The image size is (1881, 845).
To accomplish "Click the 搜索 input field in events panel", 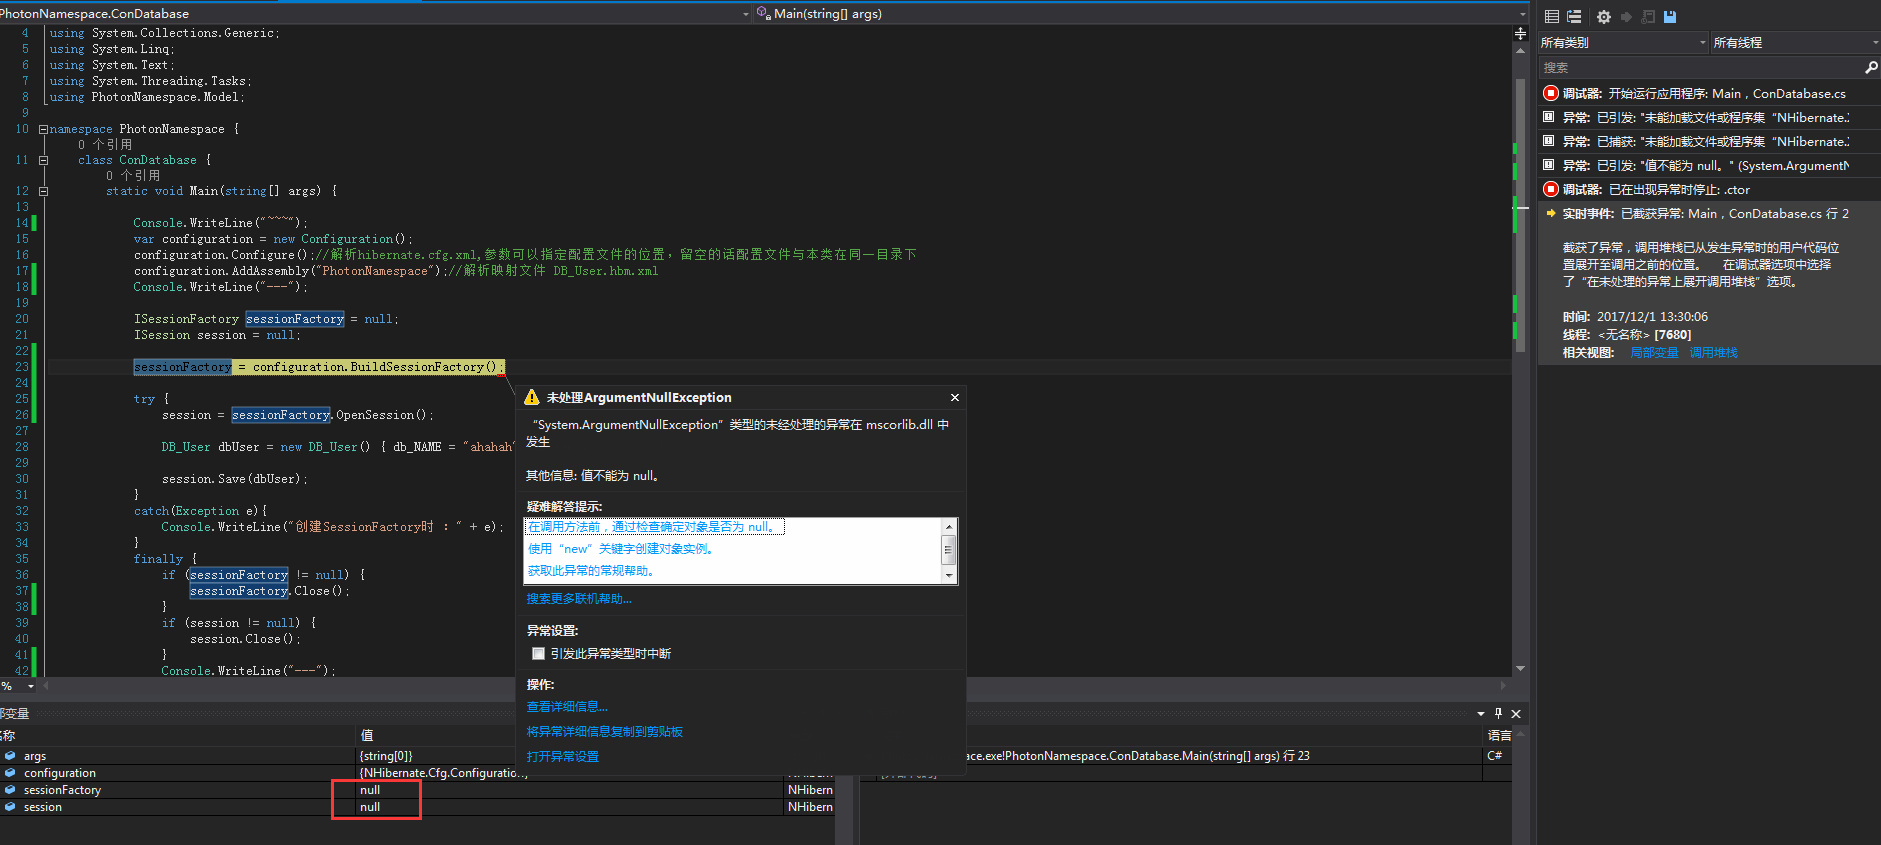I will tap(1700, 68).
